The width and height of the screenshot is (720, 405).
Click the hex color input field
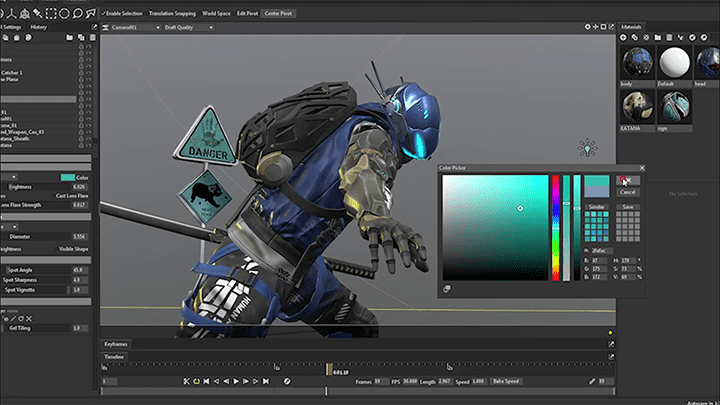[601, 251]
